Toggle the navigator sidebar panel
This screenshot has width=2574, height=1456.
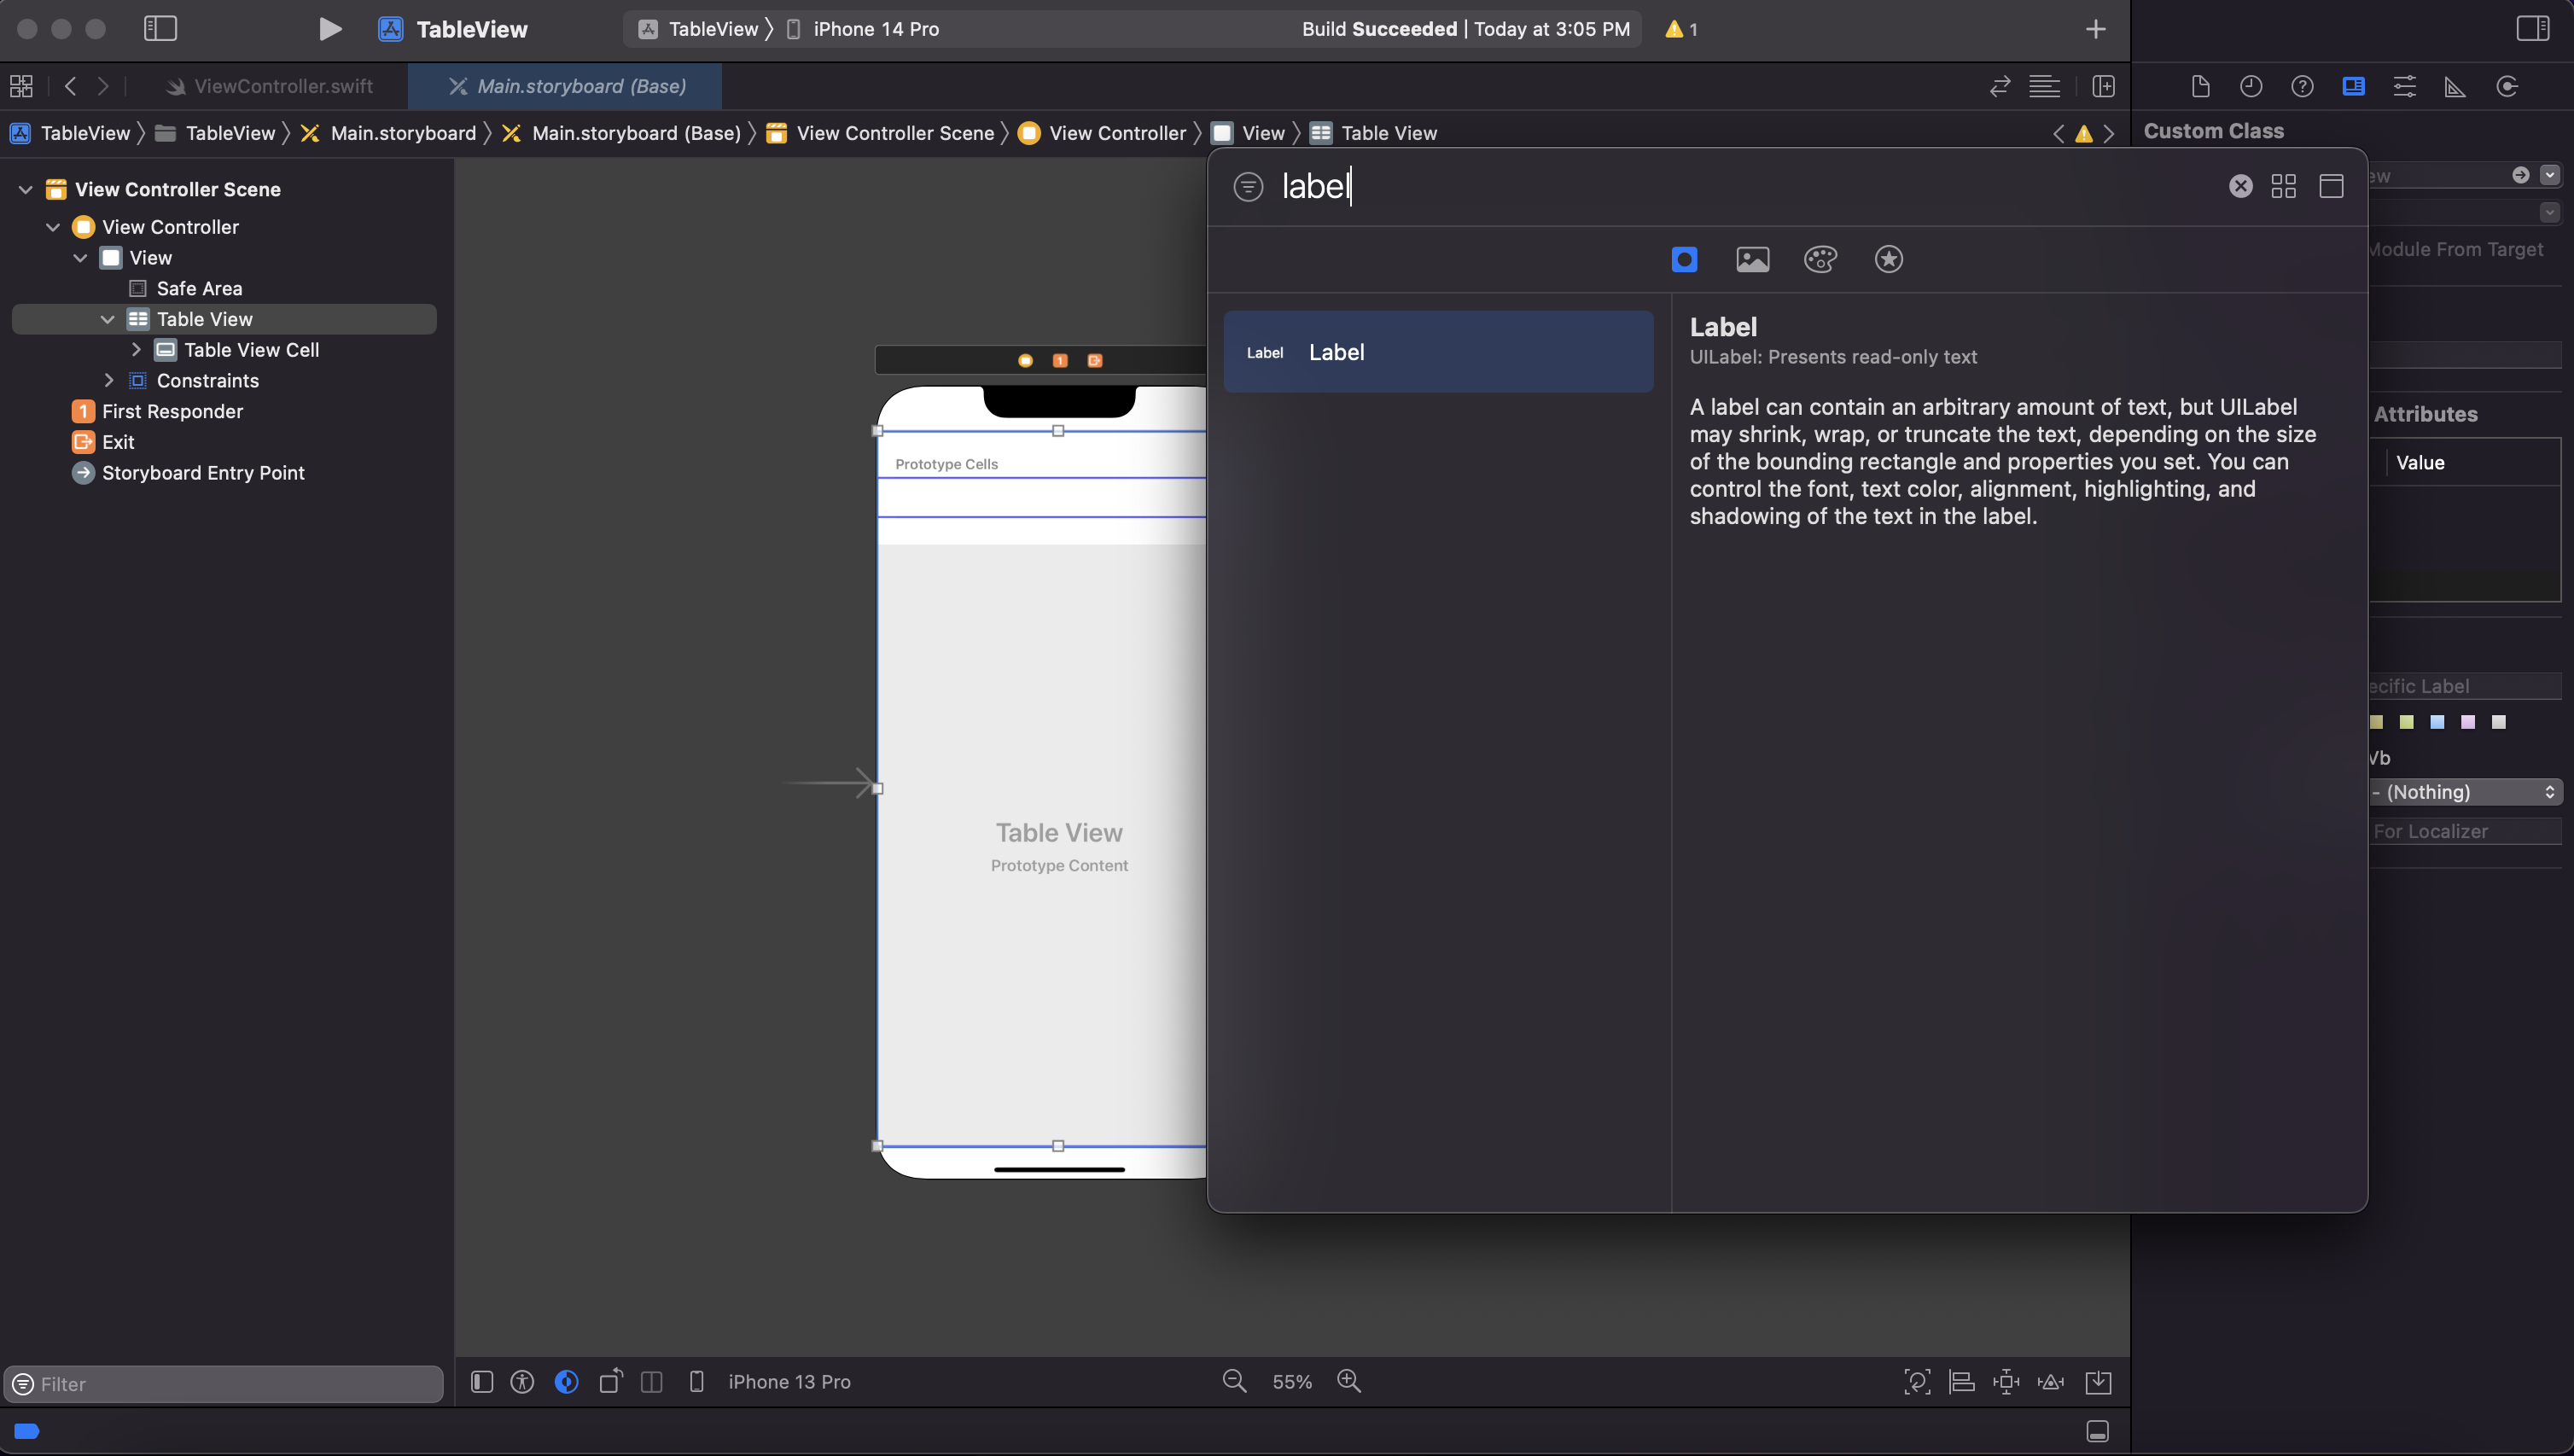coord(160,29)
